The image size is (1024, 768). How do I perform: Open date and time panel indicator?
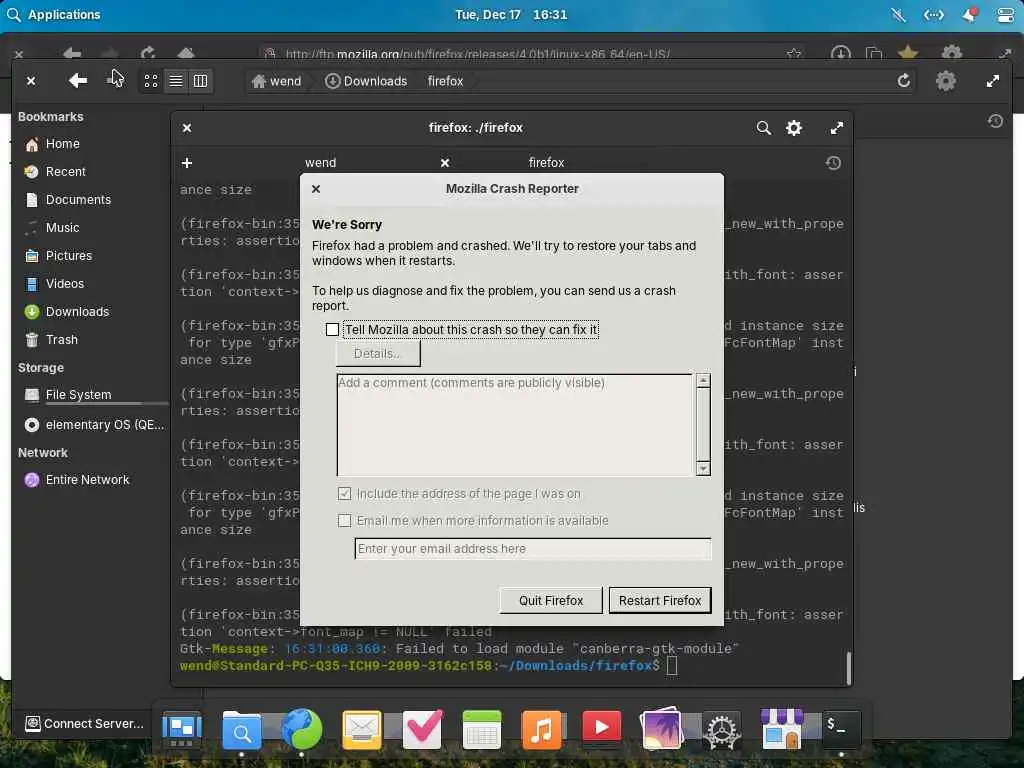(x=511, y=14)
